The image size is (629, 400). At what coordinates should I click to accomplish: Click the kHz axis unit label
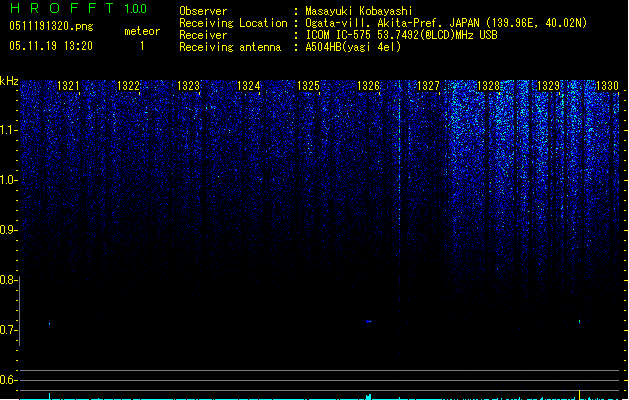click(x=9, y=81)
